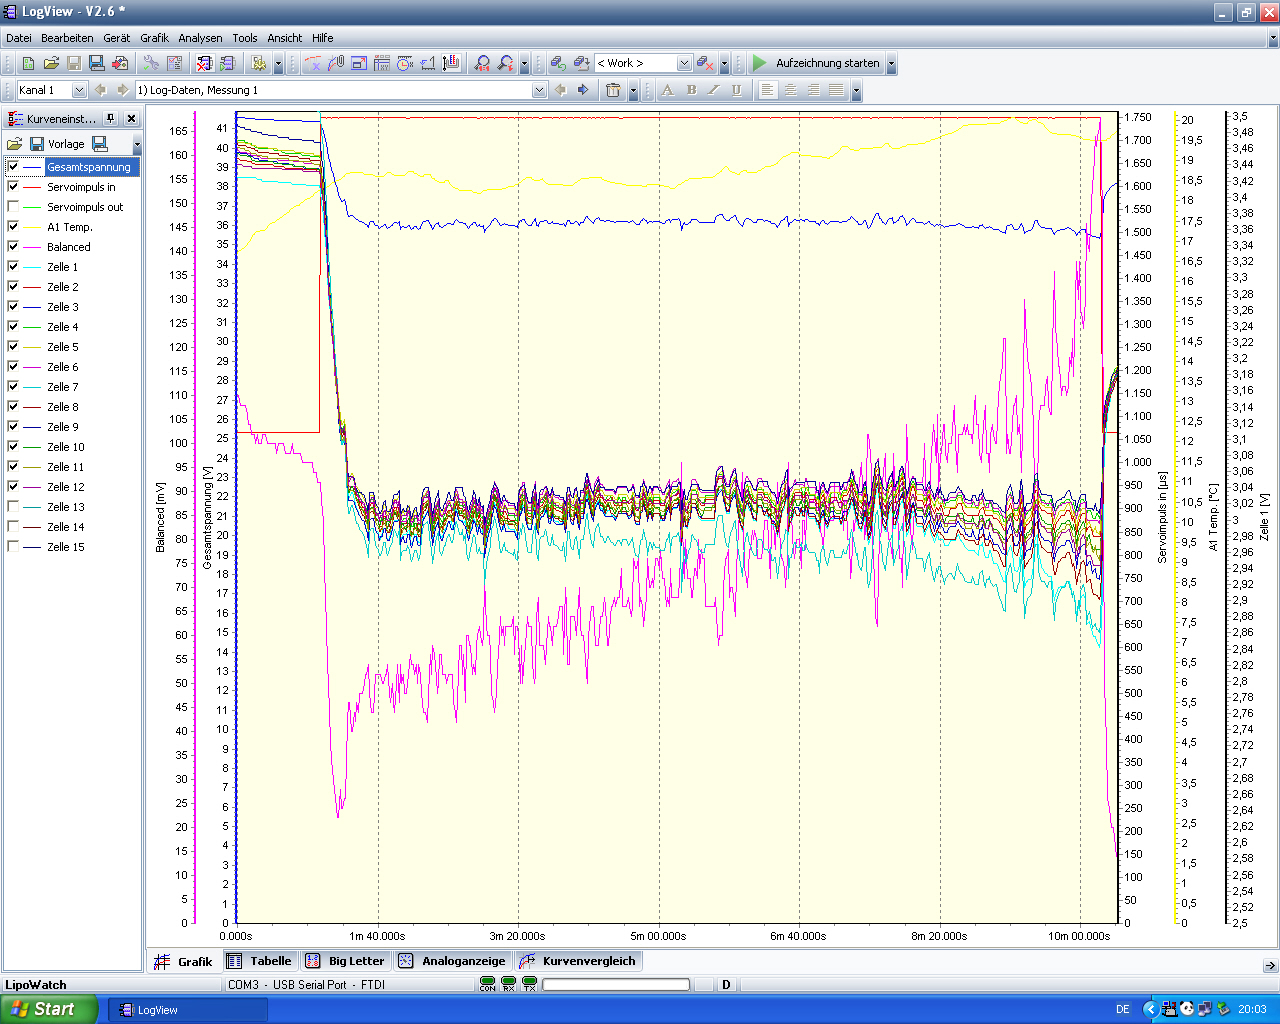Expand the Vorlage toolbar overflow arrow
Viewport: 1280px width, 1024px height.
(137, 144)
